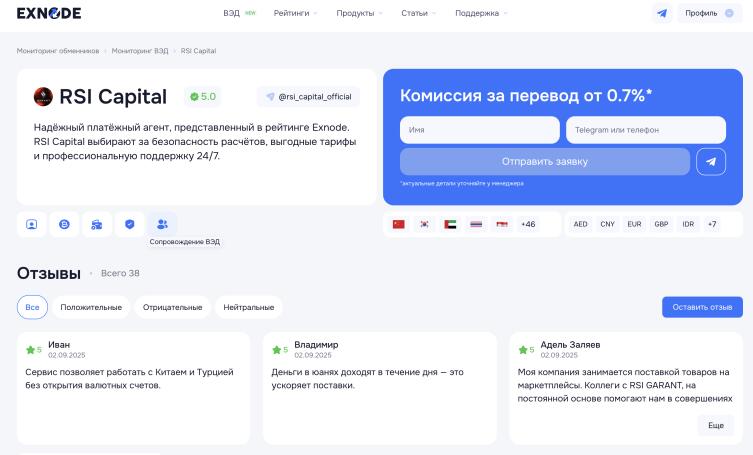Click the profile card icon under description

31,225
